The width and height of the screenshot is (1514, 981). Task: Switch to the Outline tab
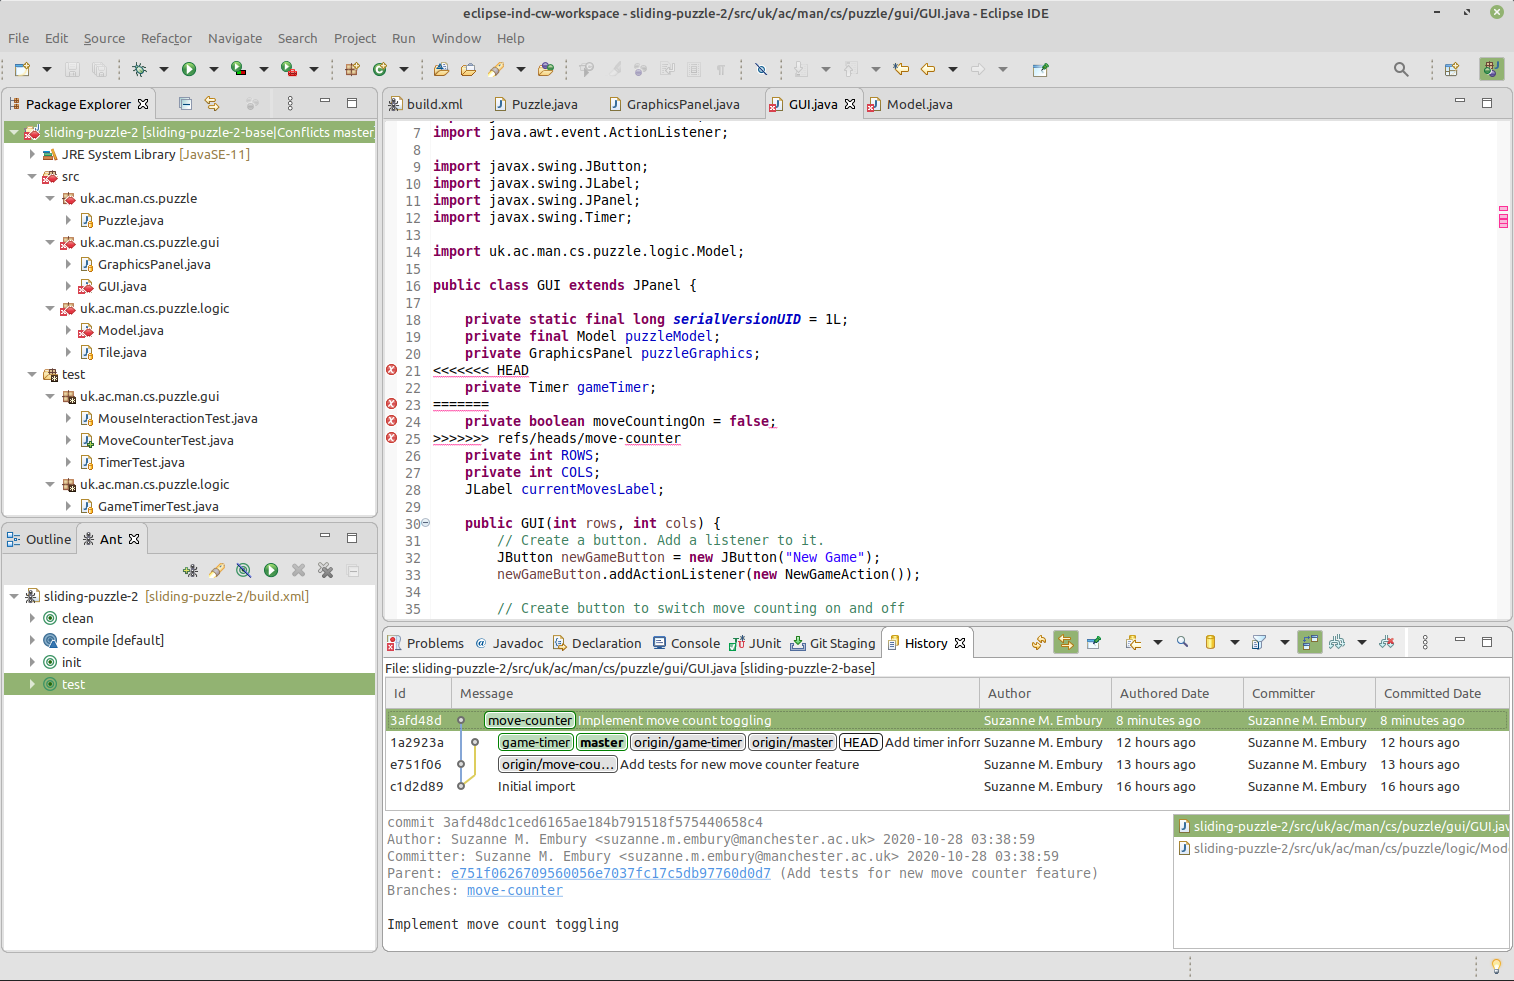point(39,539)
